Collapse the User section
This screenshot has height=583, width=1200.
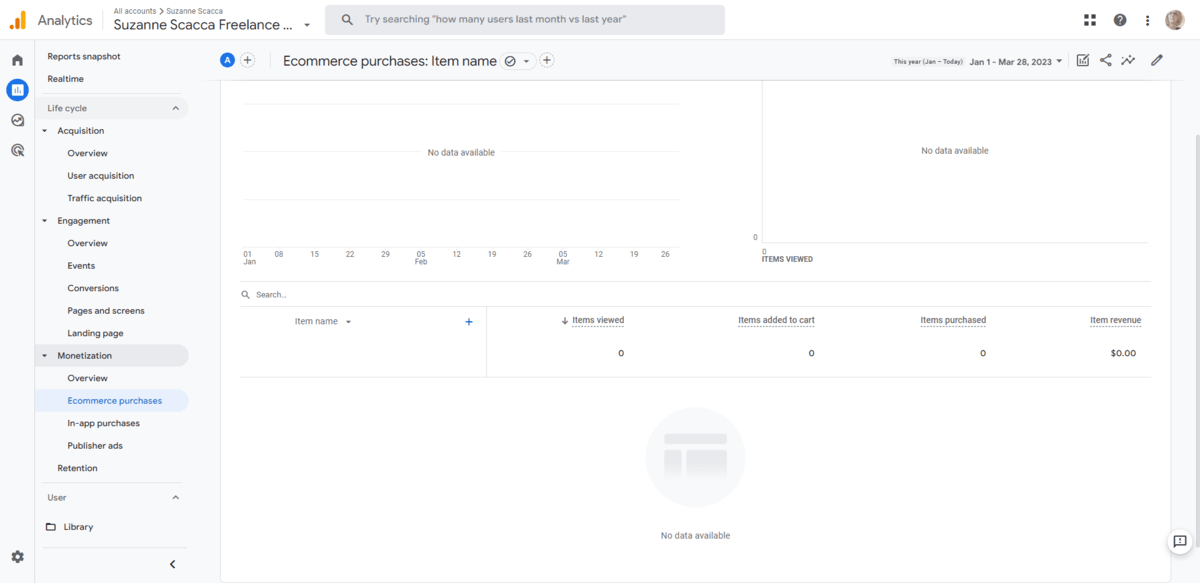coord(175,497)
